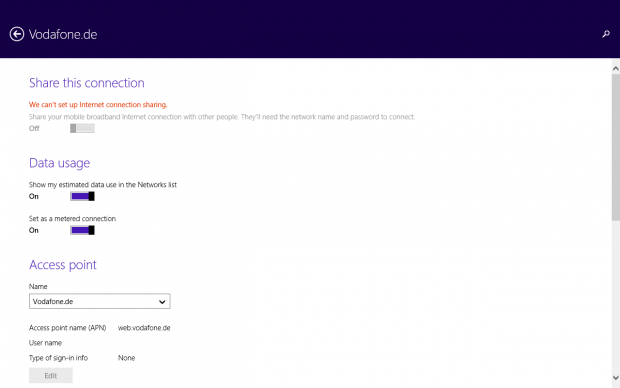This screenshot has height=388, width=620.
Task: Go back using the arrow icon
Action: click(x=17, y=34)
